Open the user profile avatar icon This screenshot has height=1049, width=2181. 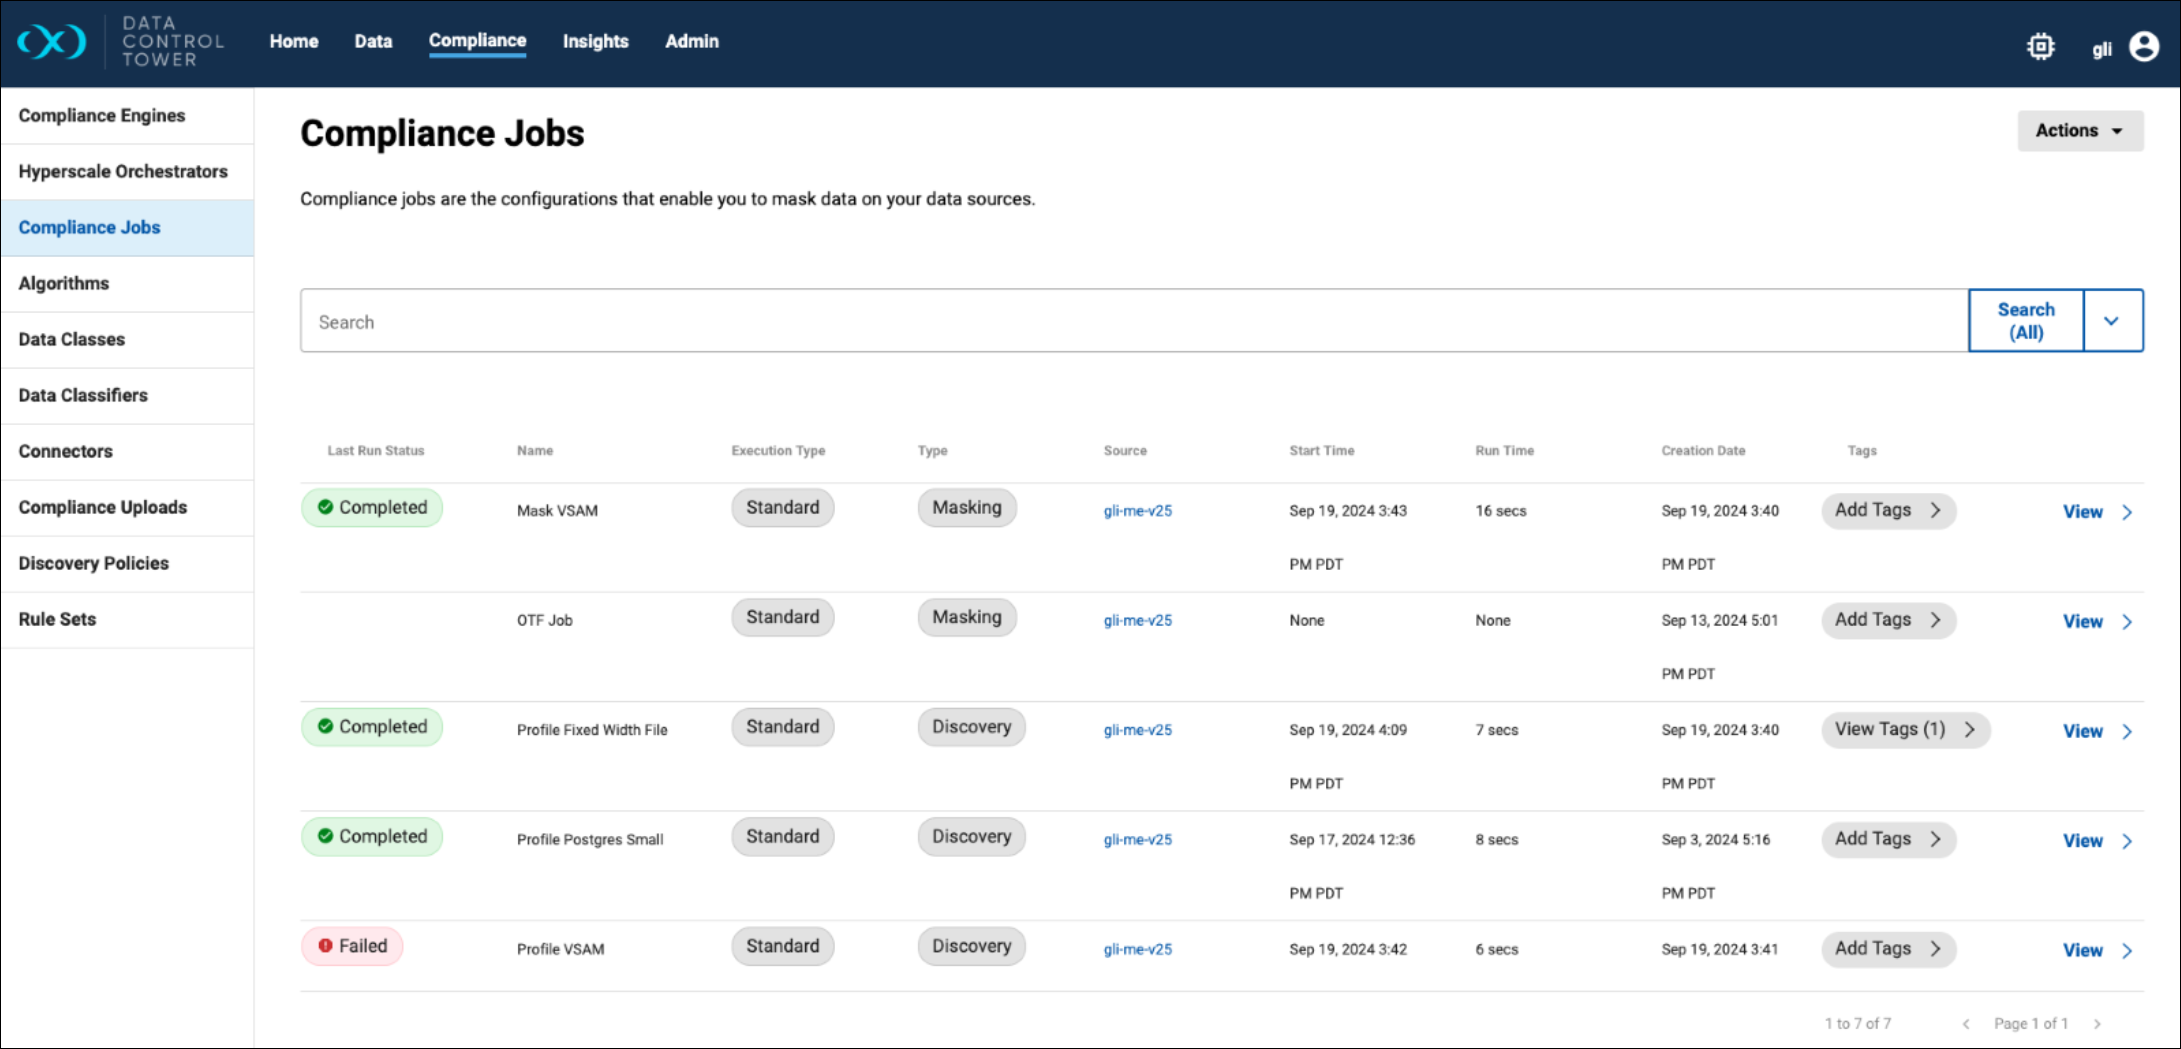(x=2143, y=47)
